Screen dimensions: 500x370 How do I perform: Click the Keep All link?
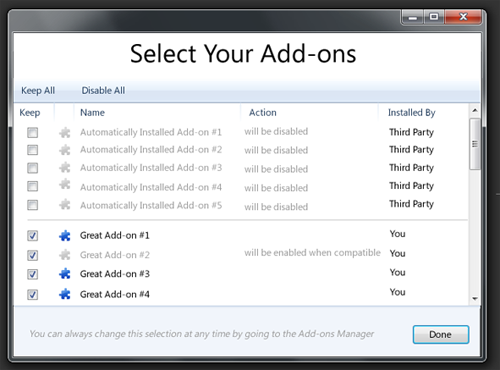point(38,90)
